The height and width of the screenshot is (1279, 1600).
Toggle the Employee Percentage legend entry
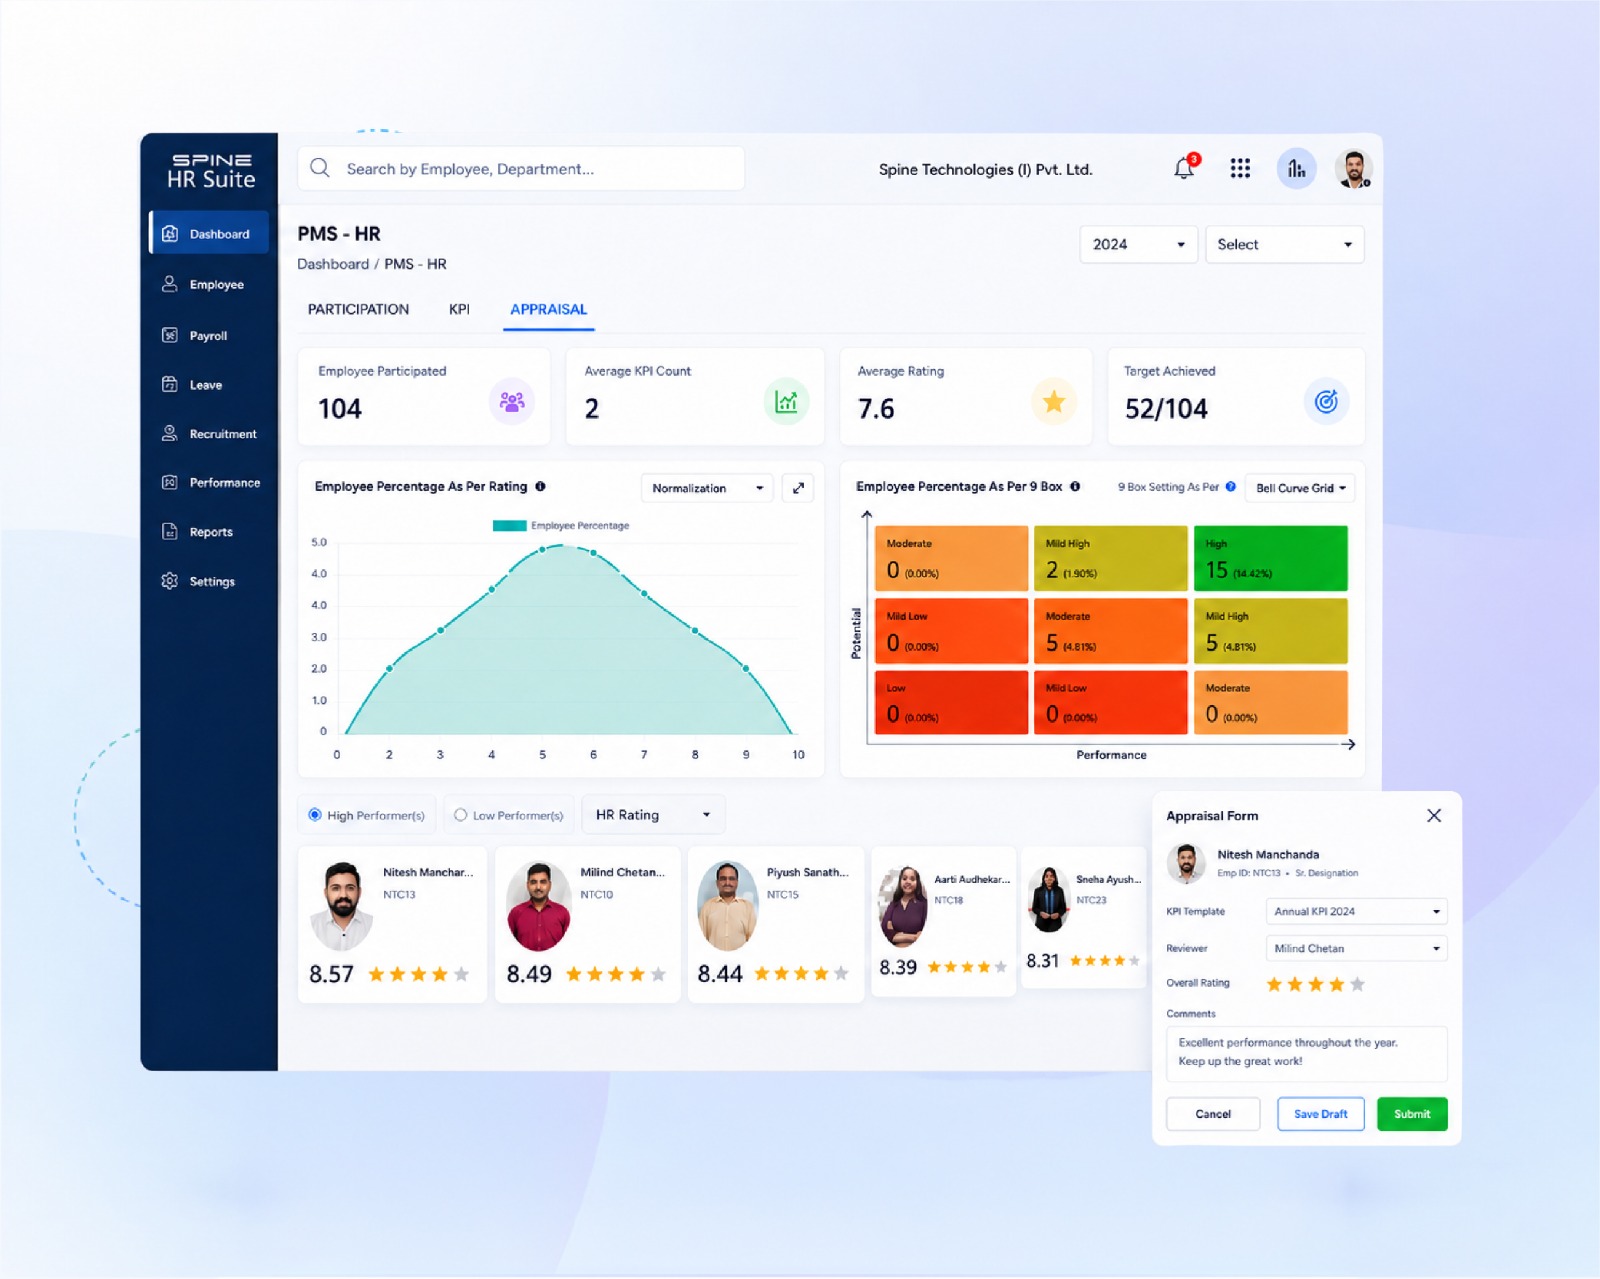pyautogui.click(x=561, y=525)
